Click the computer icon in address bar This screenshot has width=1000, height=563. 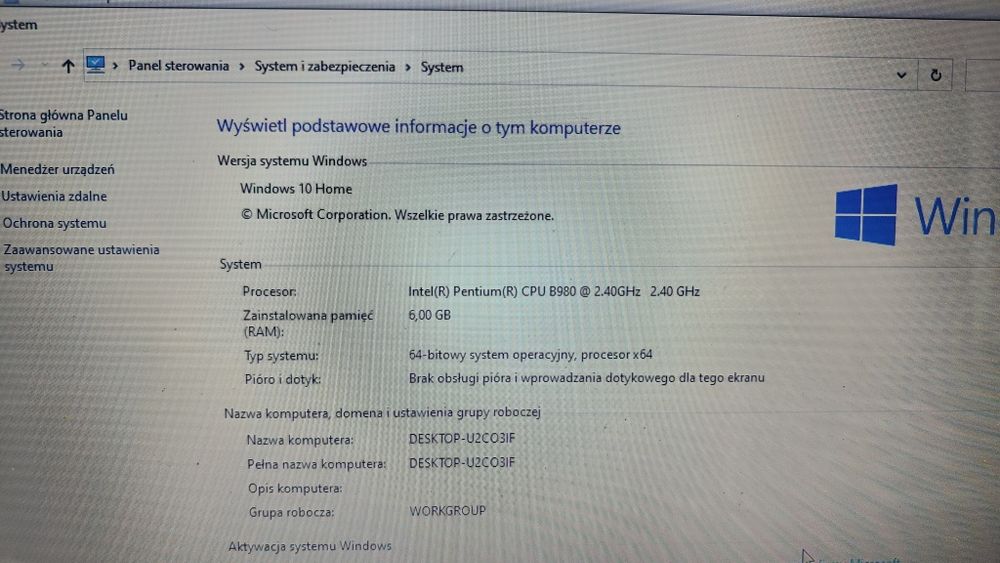pyautogui.click(x=96, y=64)
